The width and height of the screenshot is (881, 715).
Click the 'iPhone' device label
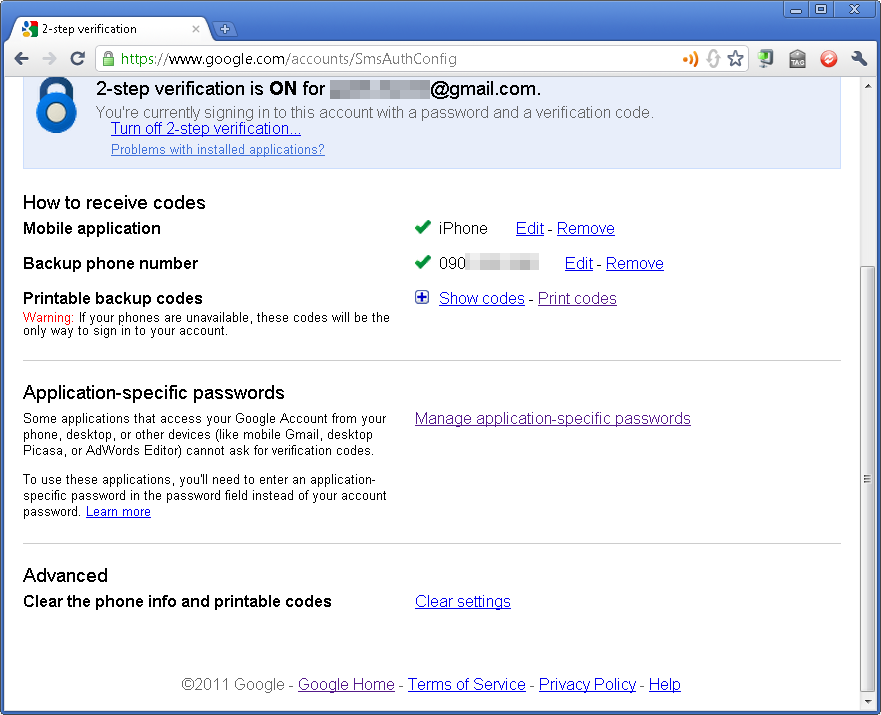463,229
